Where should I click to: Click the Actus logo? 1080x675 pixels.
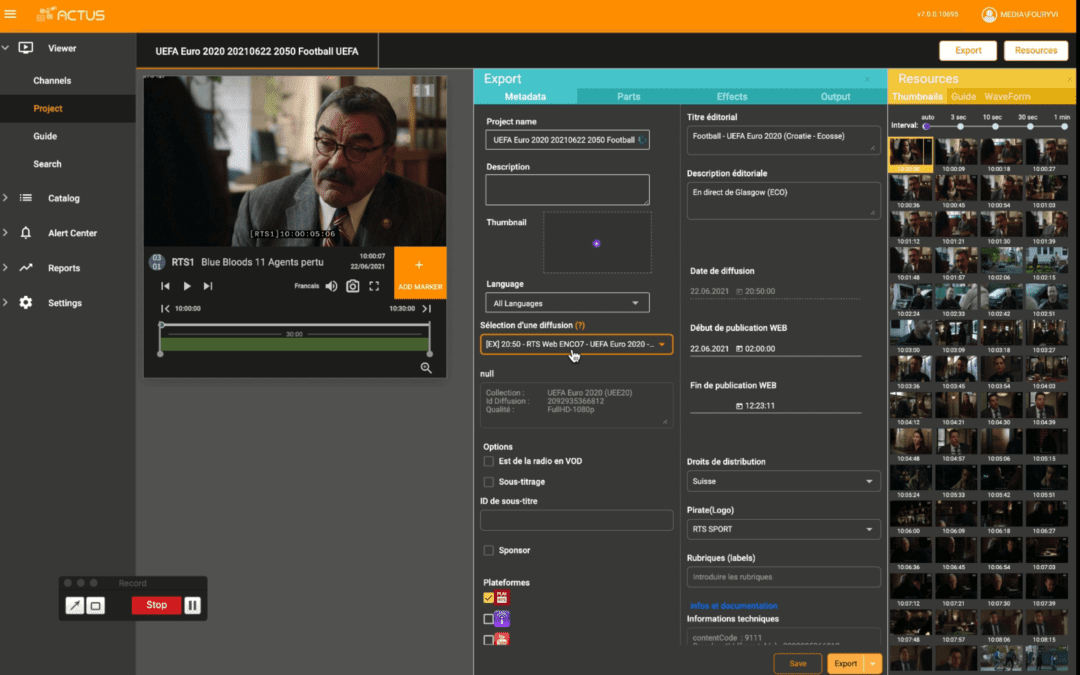[71, 14]
